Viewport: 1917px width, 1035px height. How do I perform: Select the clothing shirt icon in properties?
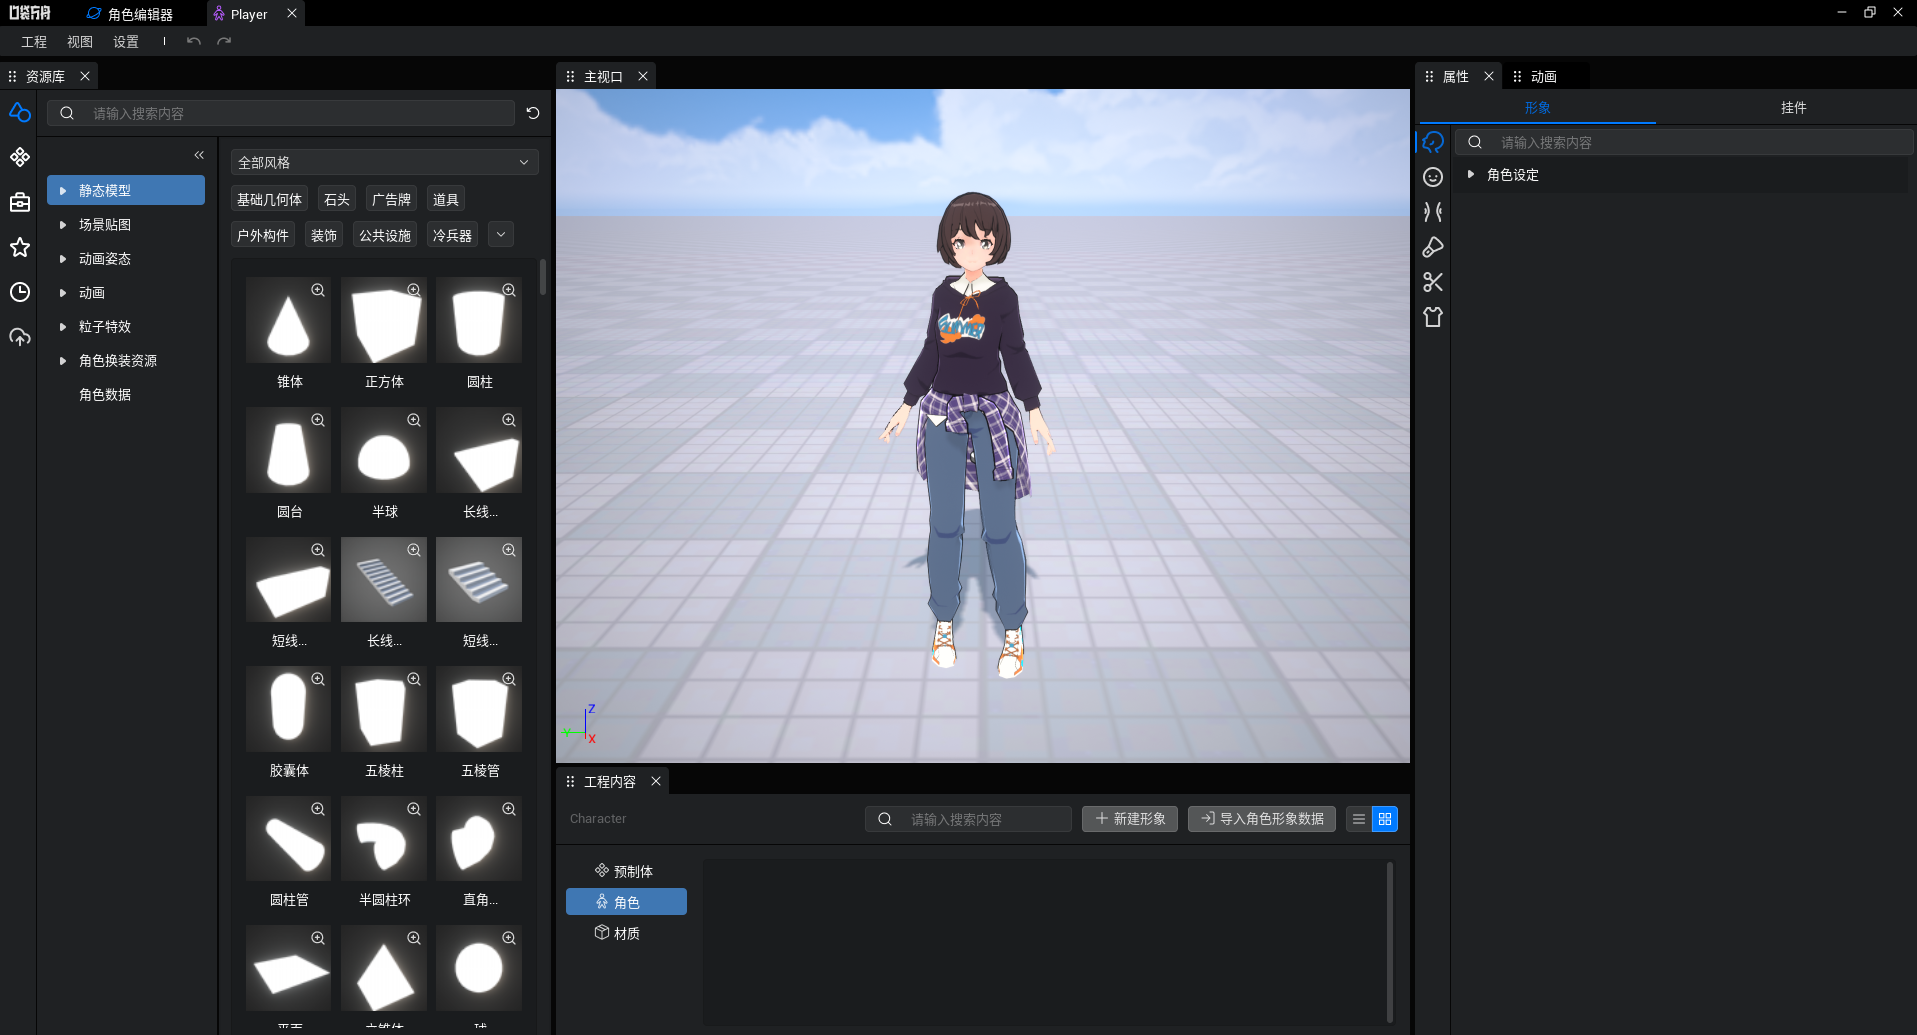click(1433, 317)
